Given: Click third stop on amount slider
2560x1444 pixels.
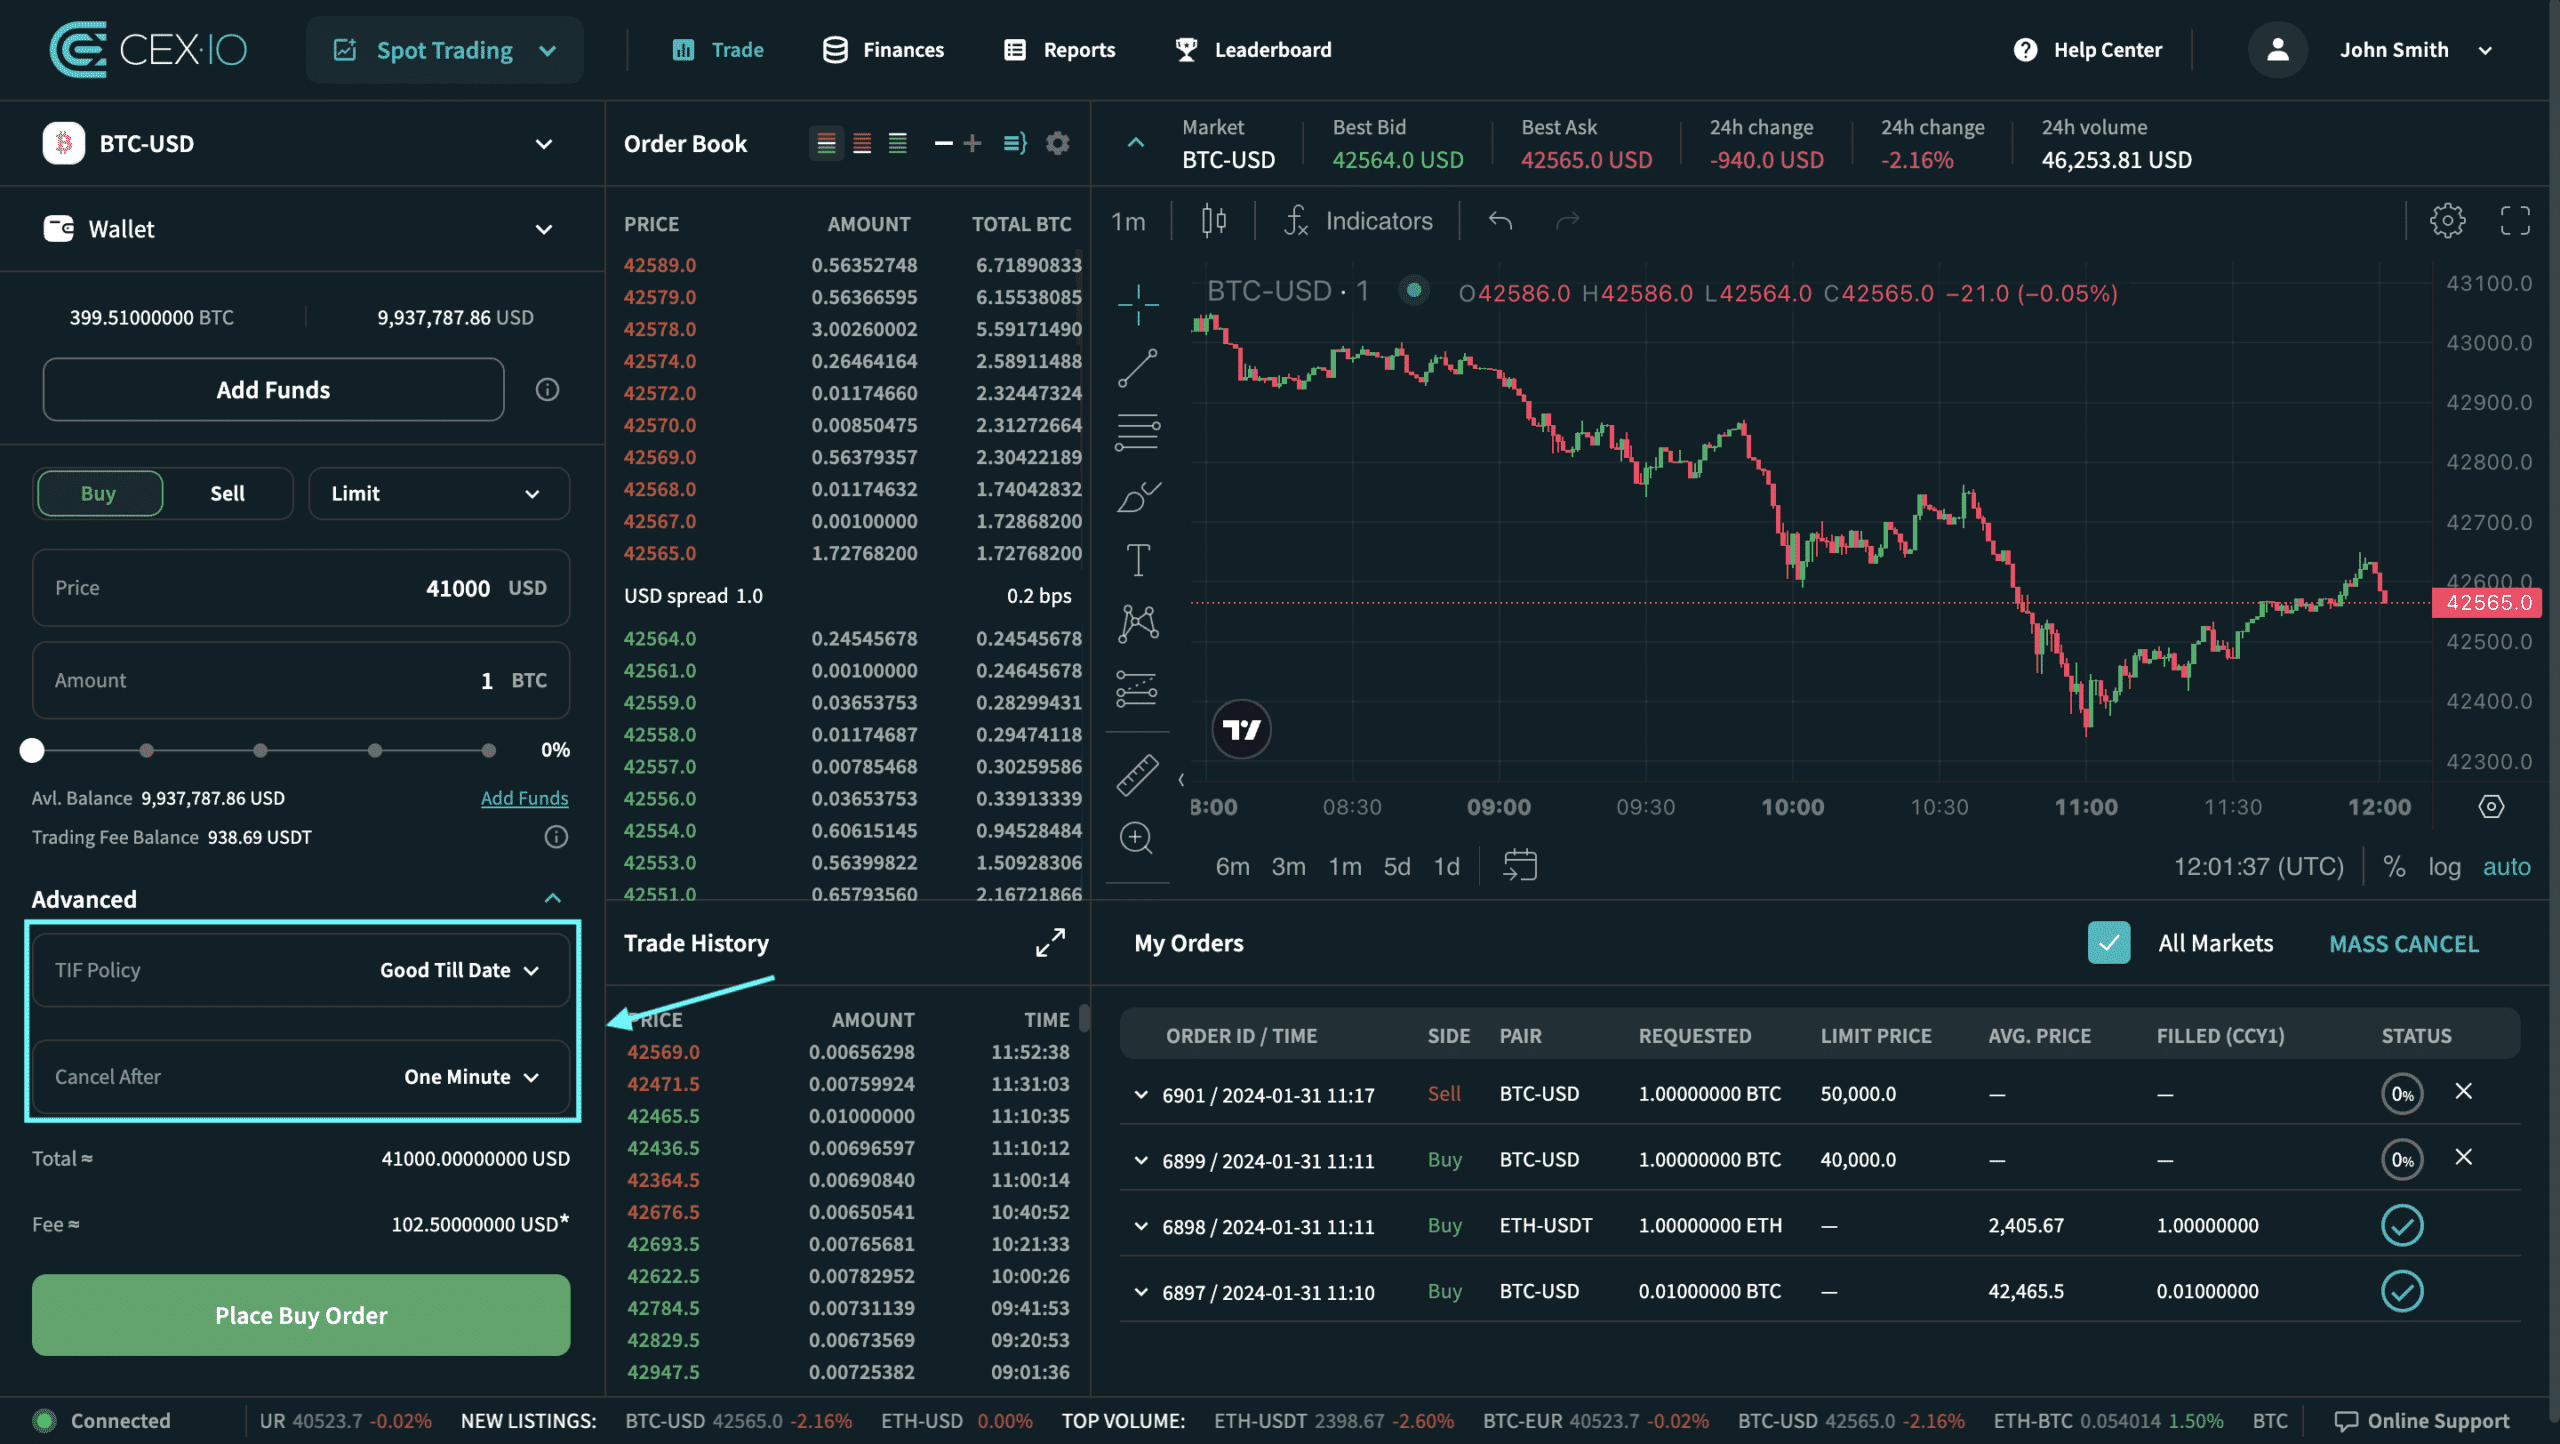Looking at the screenshot, I should click(260, 750).
